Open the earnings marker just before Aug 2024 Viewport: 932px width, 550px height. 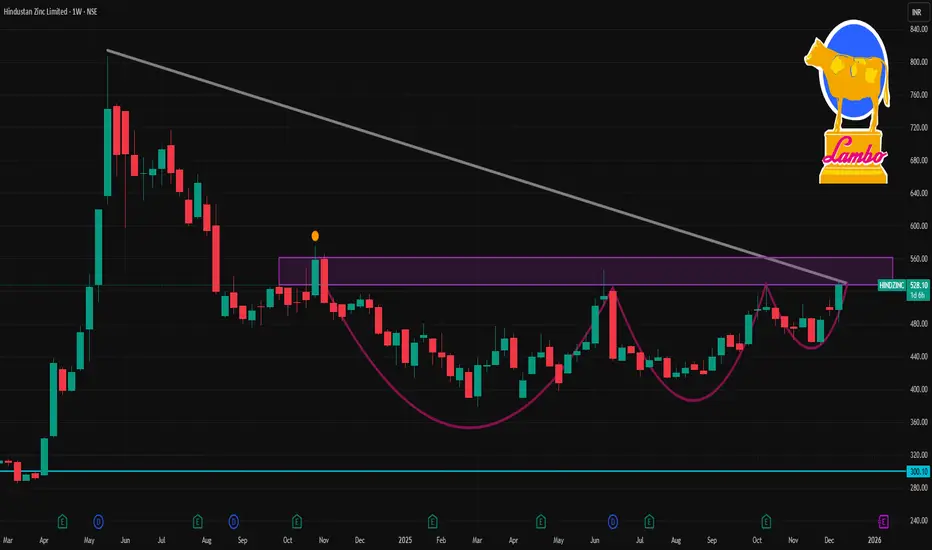(197, 521)
